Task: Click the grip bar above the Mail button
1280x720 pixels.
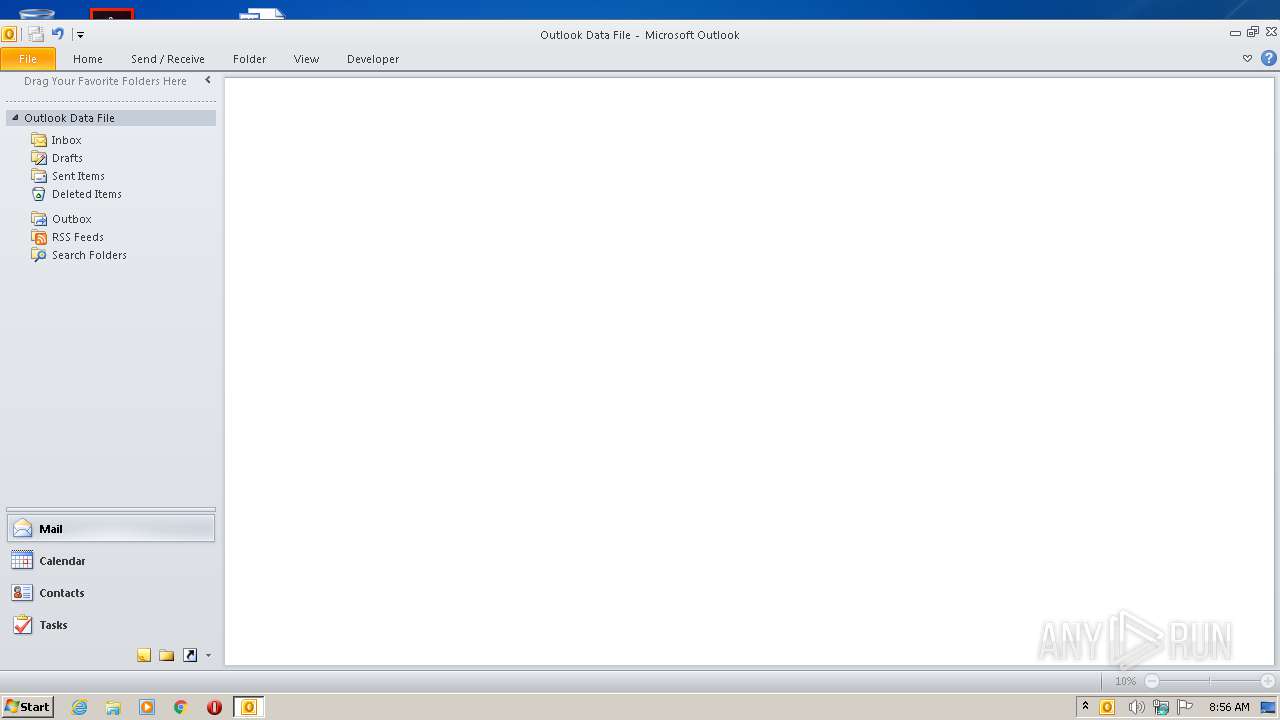Action: pyautogui.click(x=111, y=510)
